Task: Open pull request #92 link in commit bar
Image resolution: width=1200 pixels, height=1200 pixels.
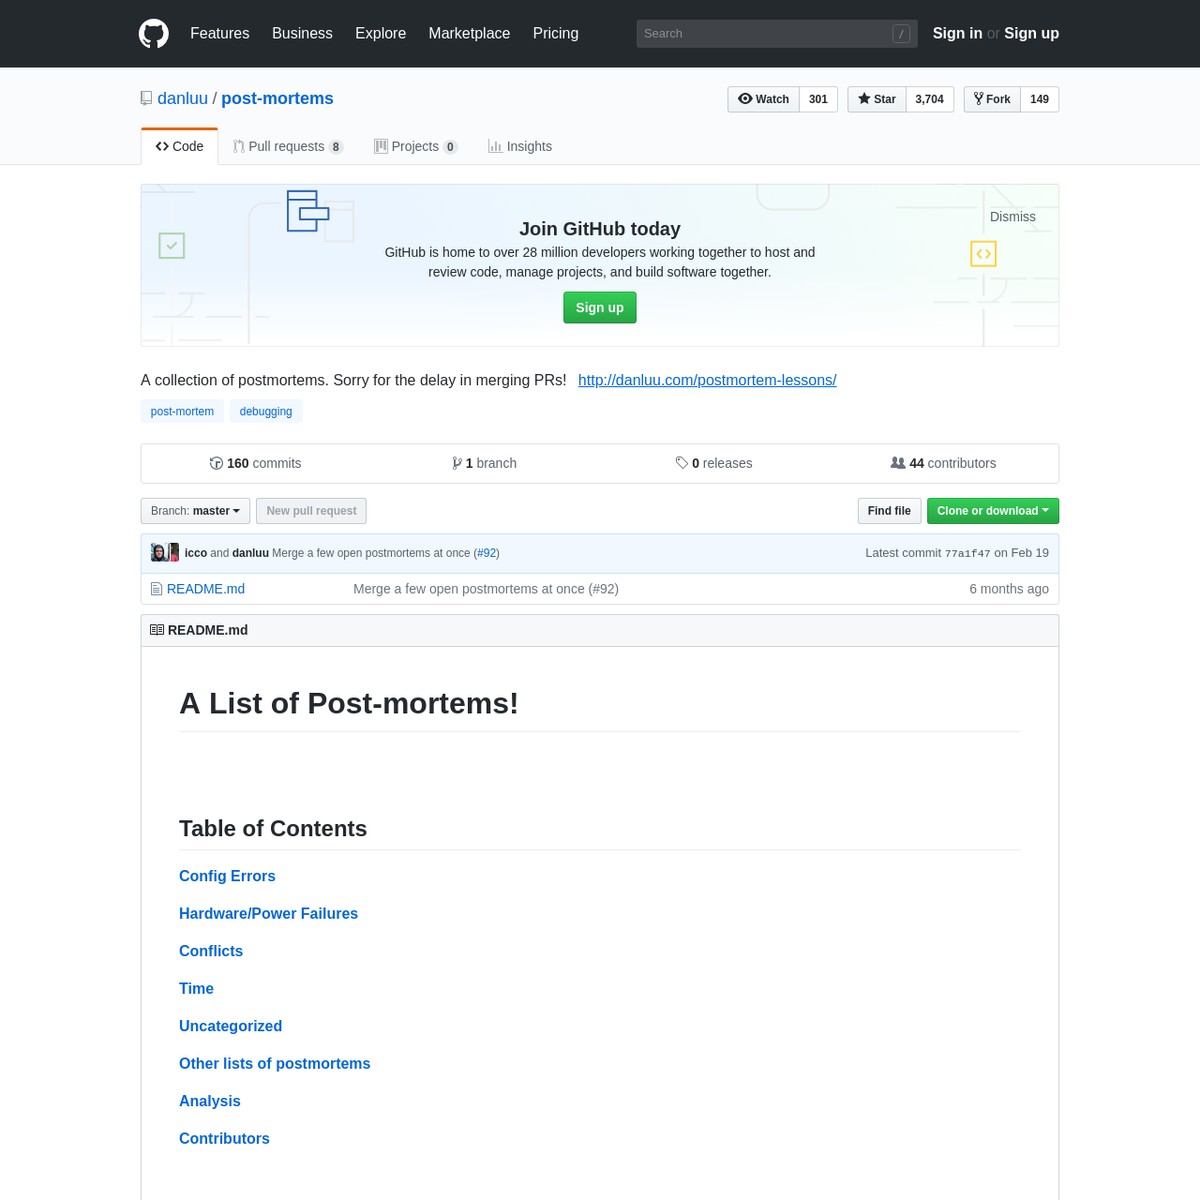Action: click(486, 553)
